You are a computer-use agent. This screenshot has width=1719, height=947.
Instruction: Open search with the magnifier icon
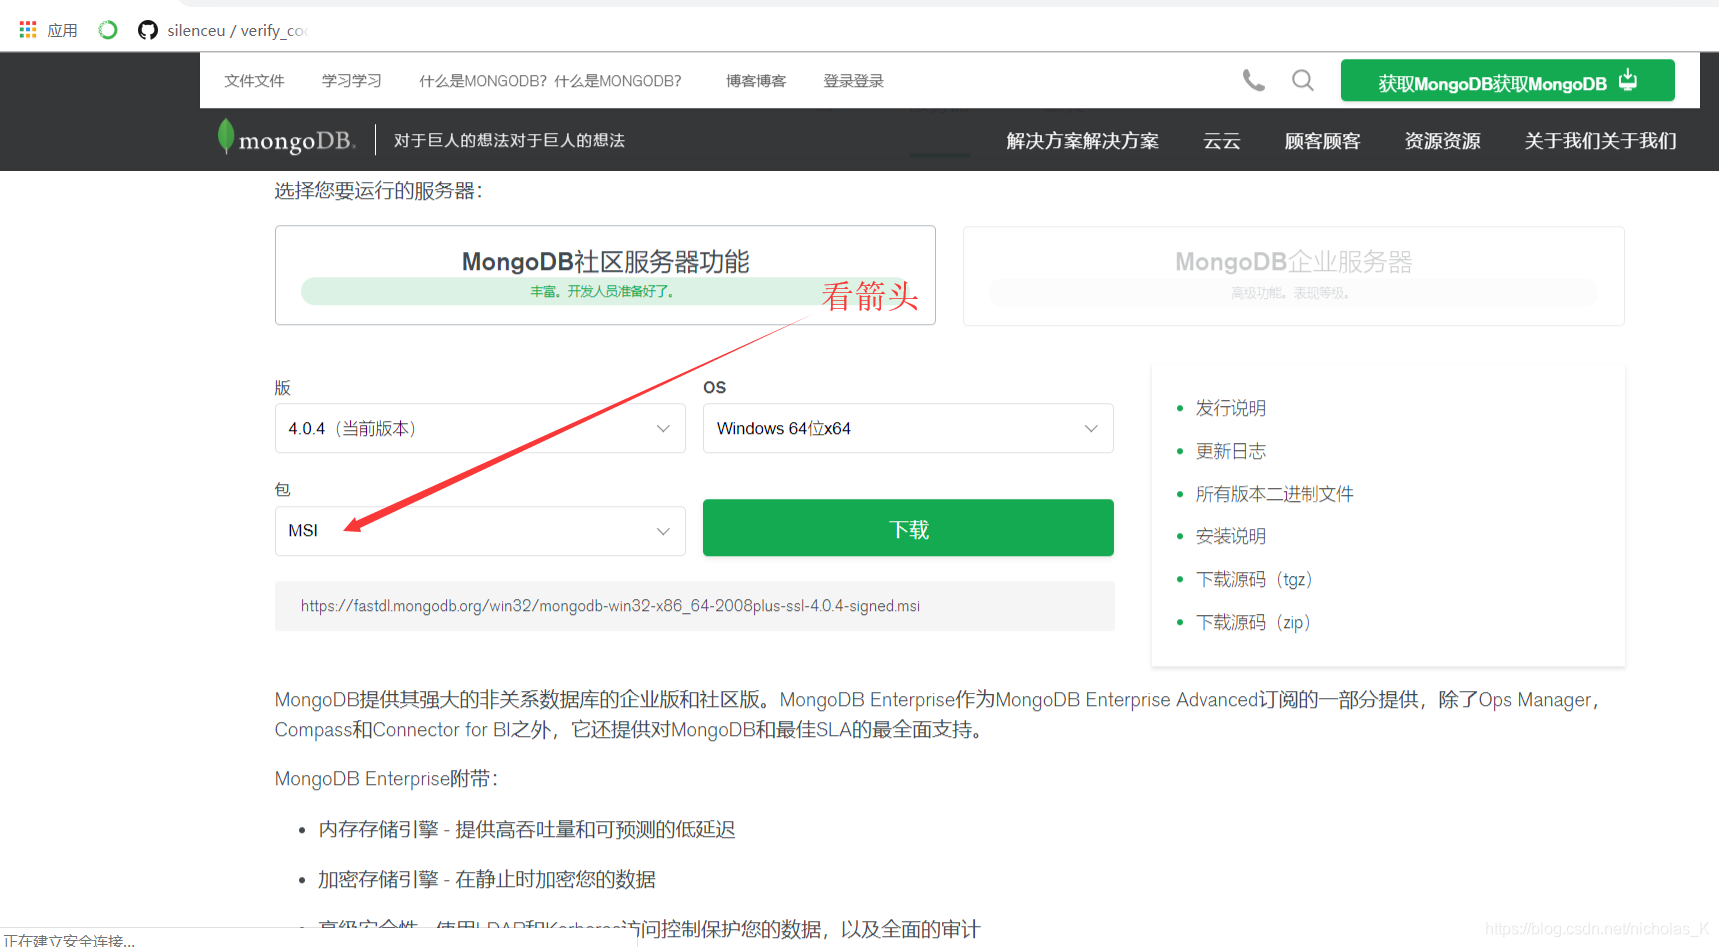tap(1303, 80)
